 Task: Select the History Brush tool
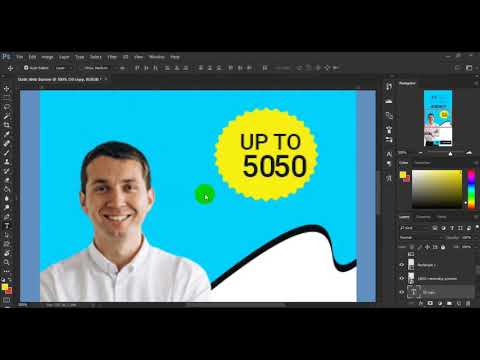6,171
